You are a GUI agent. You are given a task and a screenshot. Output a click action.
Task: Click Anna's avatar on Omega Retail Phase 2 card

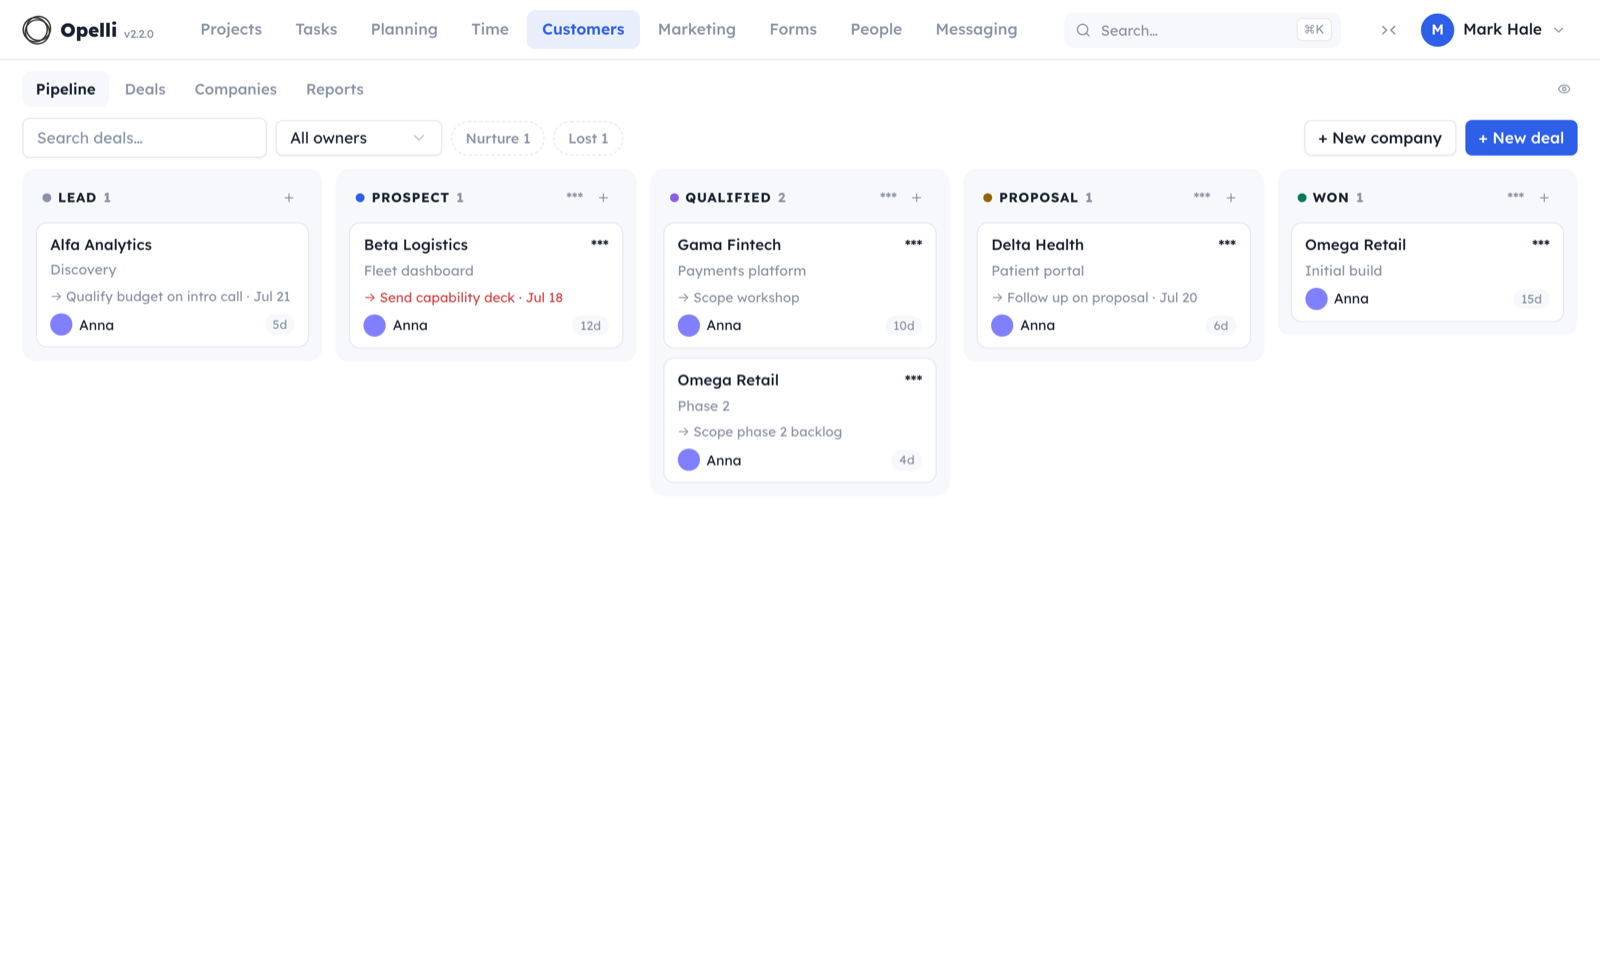pyautogui.click(x=689, y=460)
